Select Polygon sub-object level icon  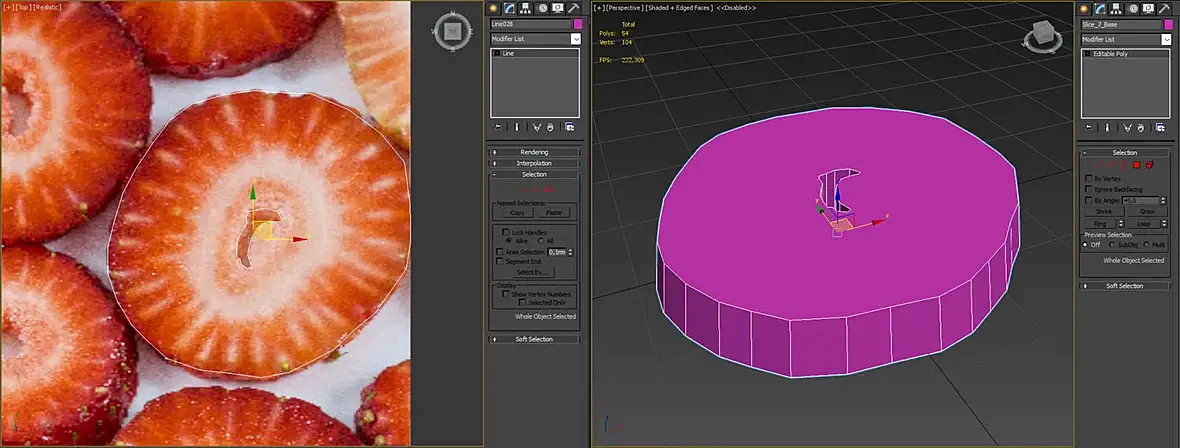(x=1136, y=165)
